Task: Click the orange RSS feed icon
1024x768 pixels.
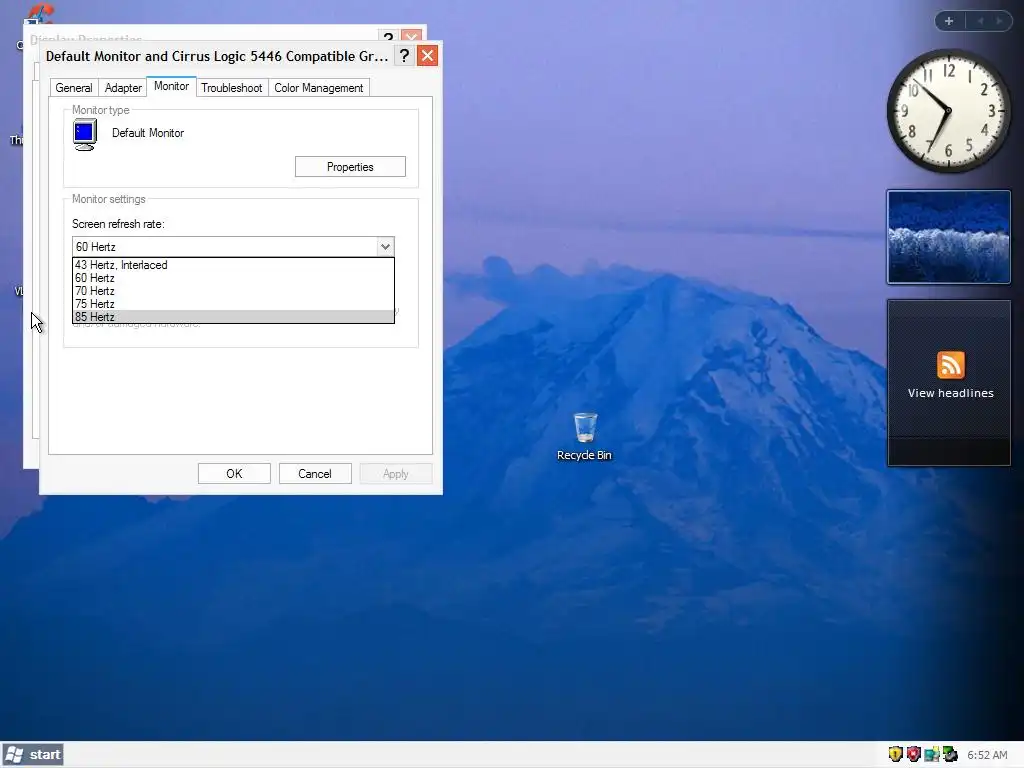Action: (950, 364)
